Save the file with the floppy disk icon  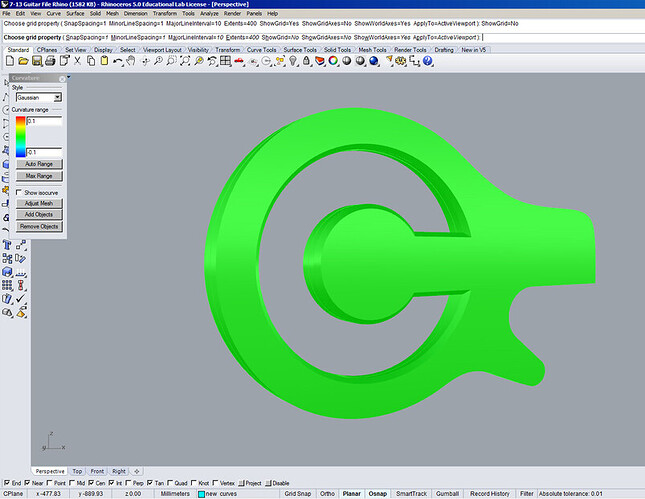(x=37, y=61)
